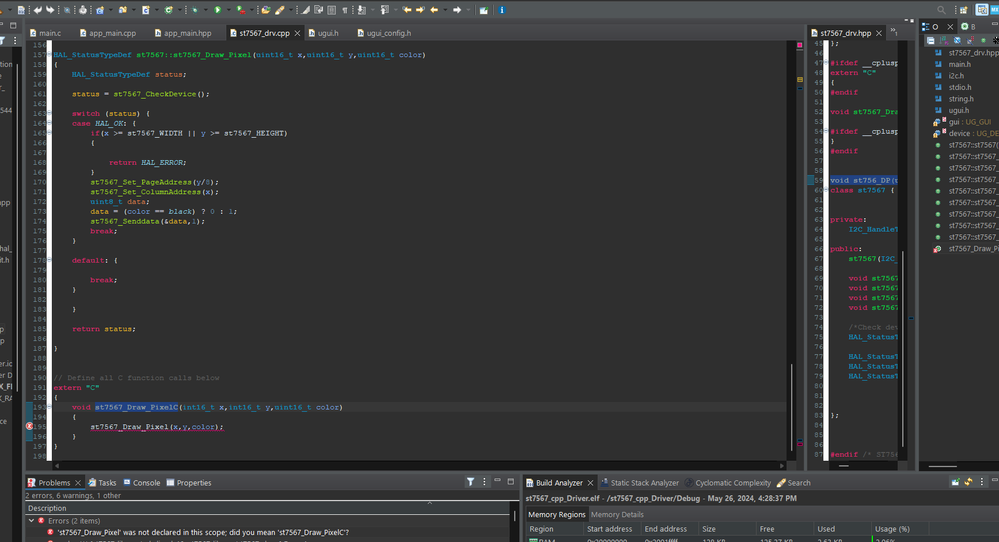Select 'st7567_Draw_Pixel' not declared error row
This screenshot has height=542, width=999.
(203, 532)
